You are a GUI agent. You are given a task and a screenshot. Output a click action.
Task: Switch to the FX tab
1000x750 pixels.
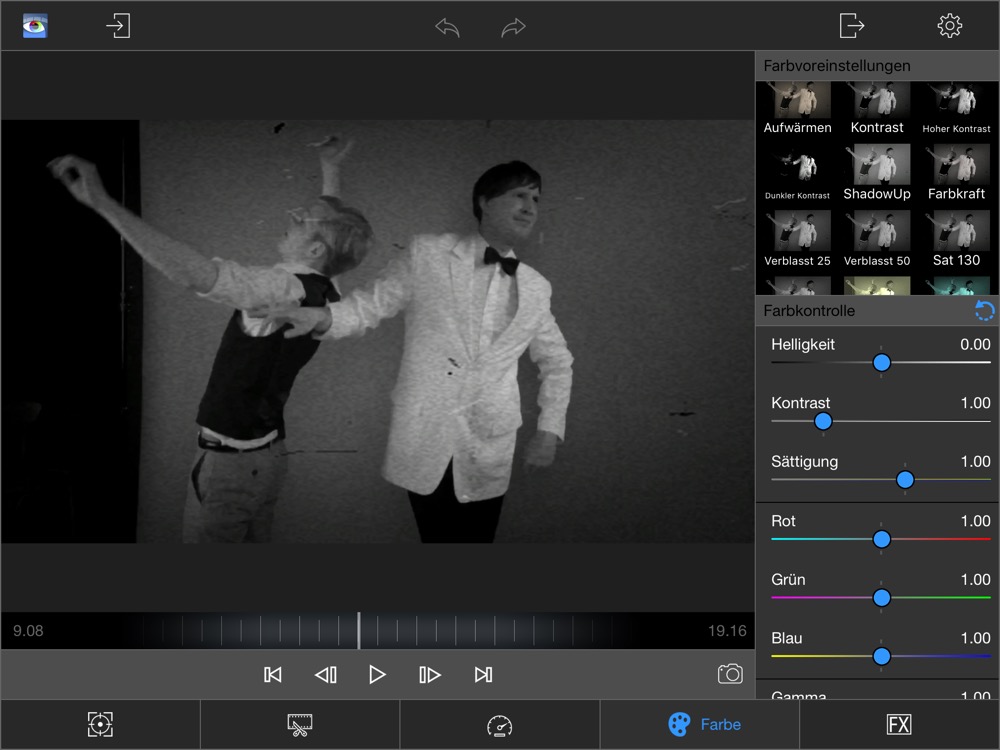coord(899,725)
